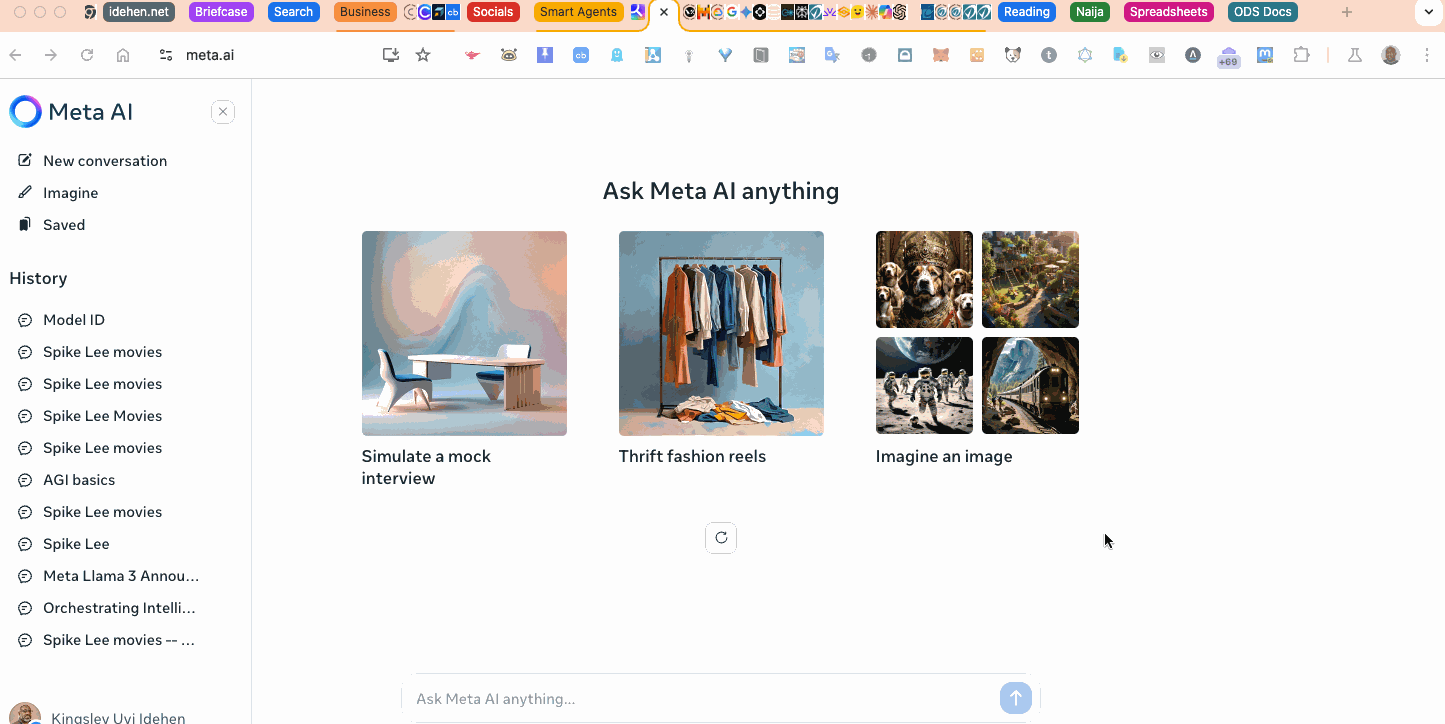Open the Chrome three-dot menu
The height and width of the screenshot is (724, 1445).
point(1427,55)
